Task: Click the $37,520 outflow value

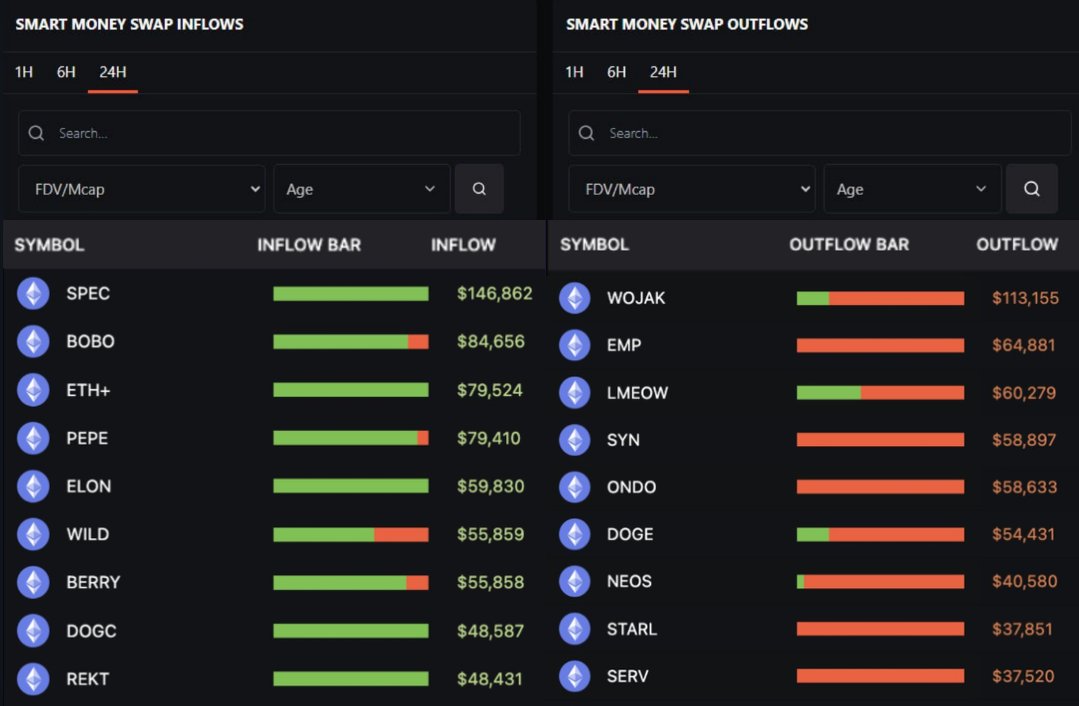Action: pyautogui.click(x=1023, y=676)
